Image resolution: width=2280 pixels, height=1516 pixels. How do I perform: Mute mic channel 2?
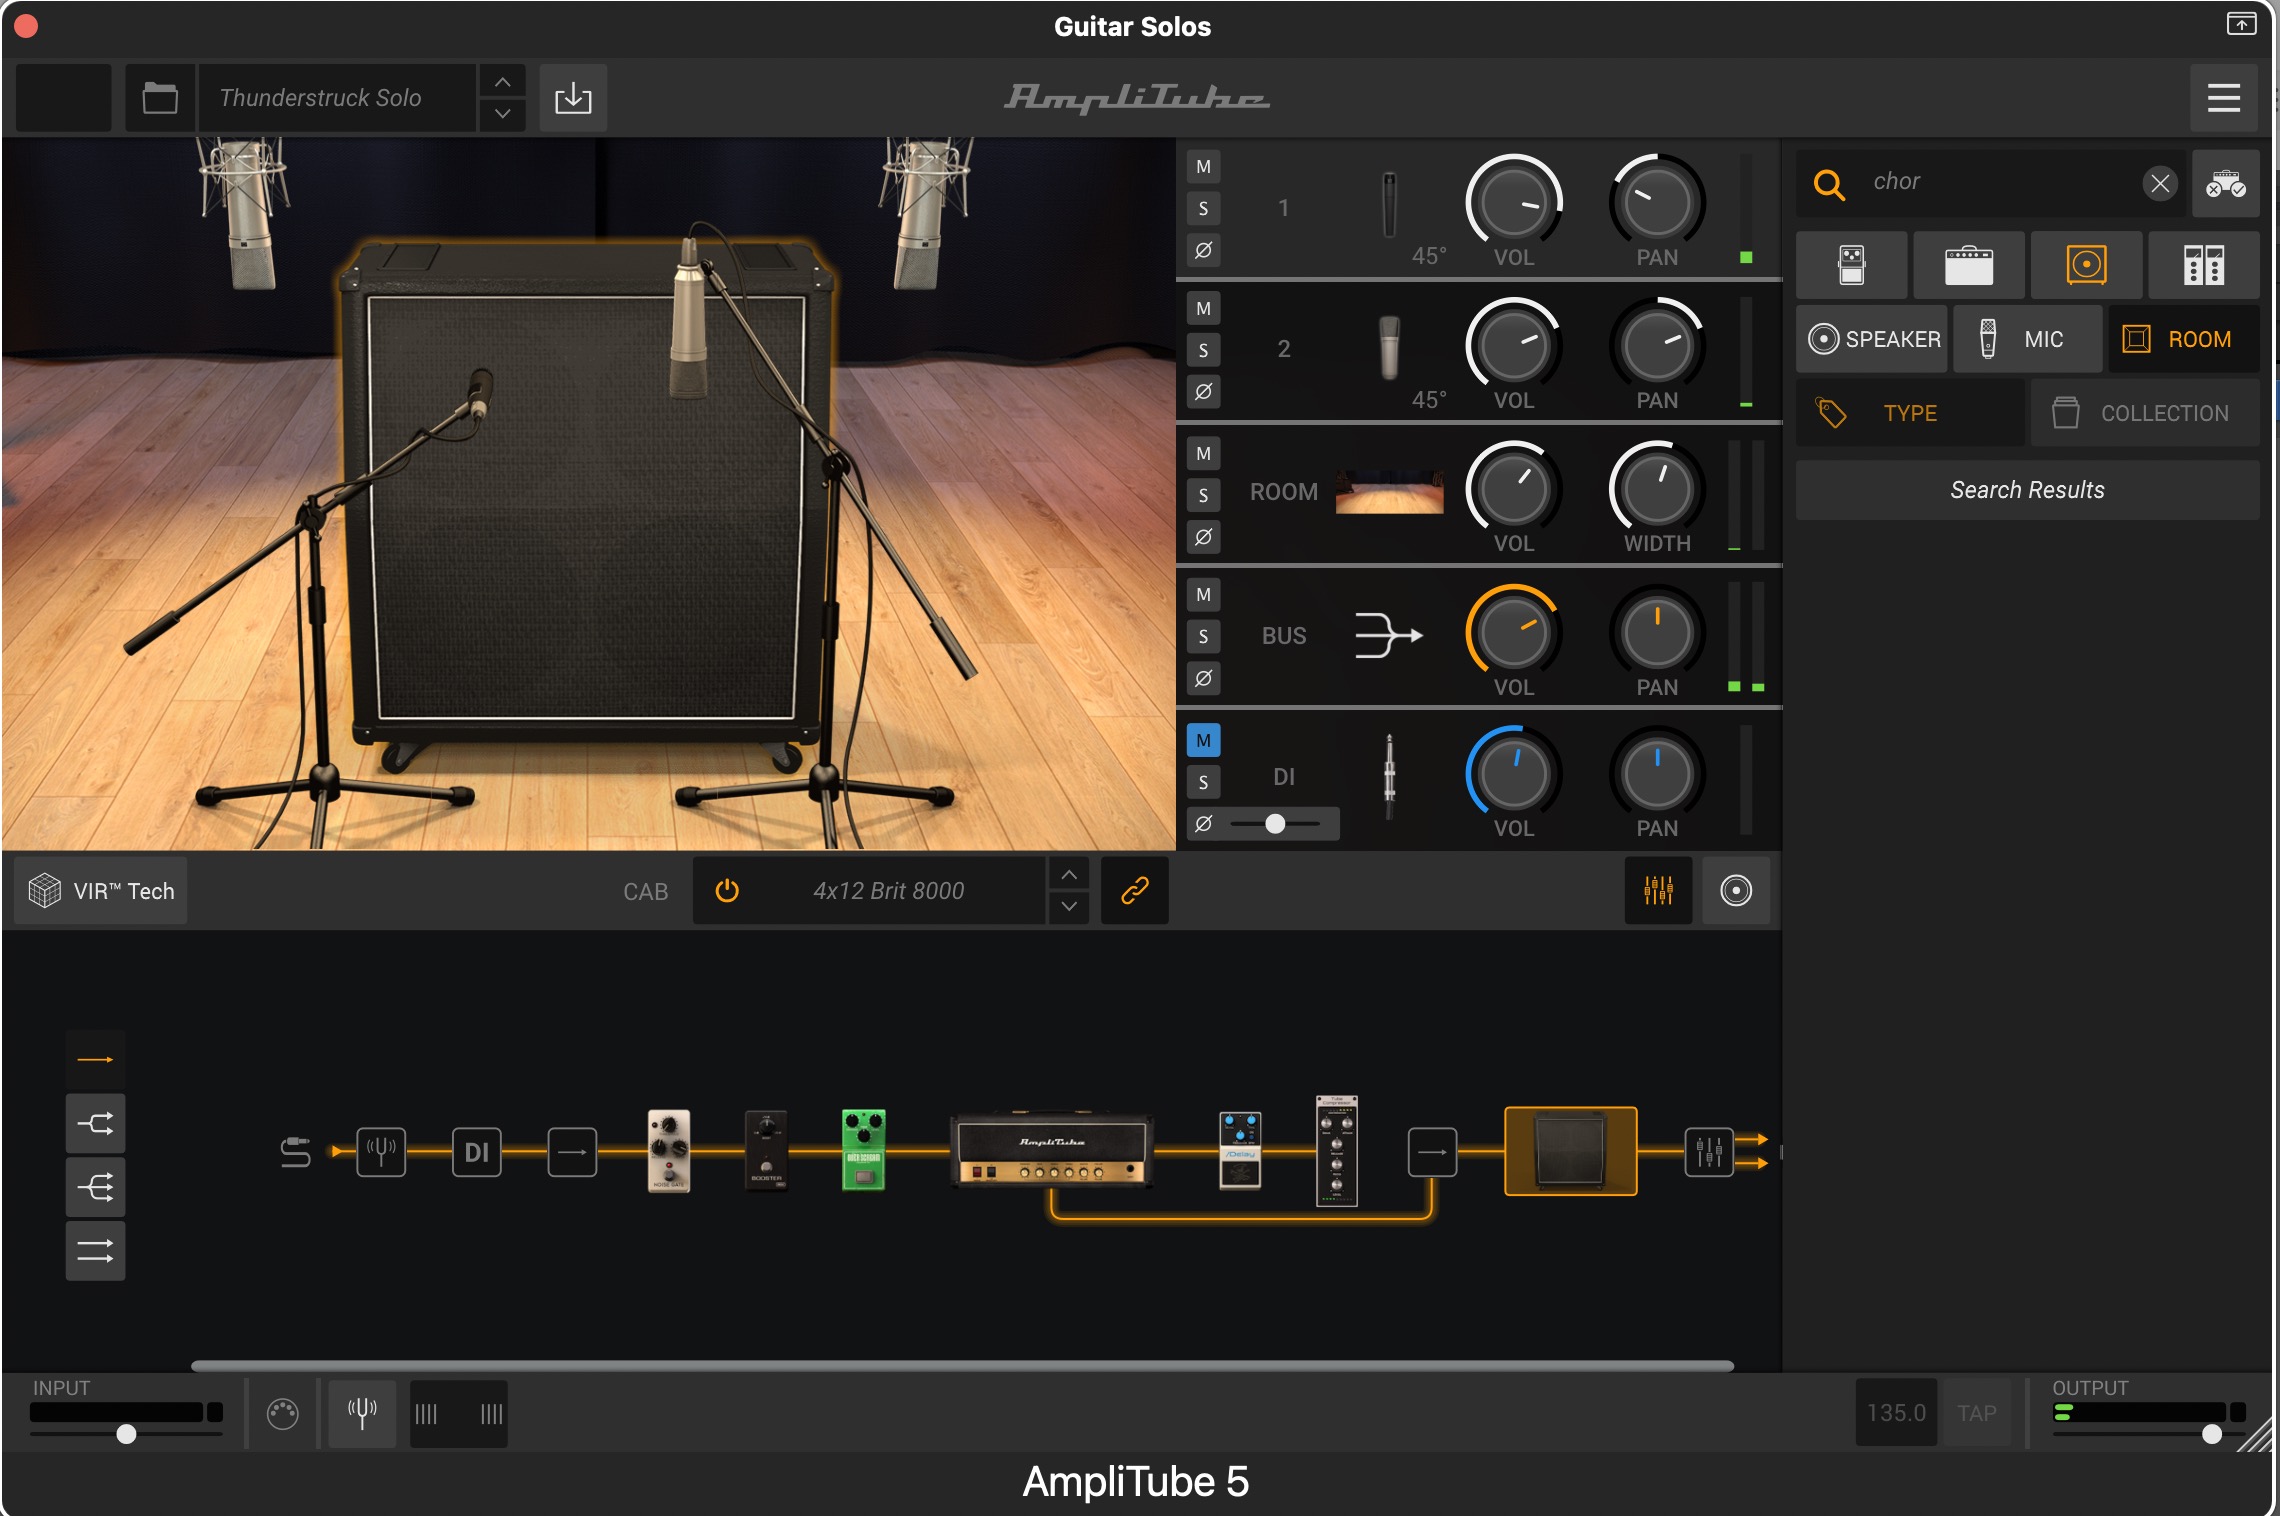pyautogui.click(x=1204, y=309)
